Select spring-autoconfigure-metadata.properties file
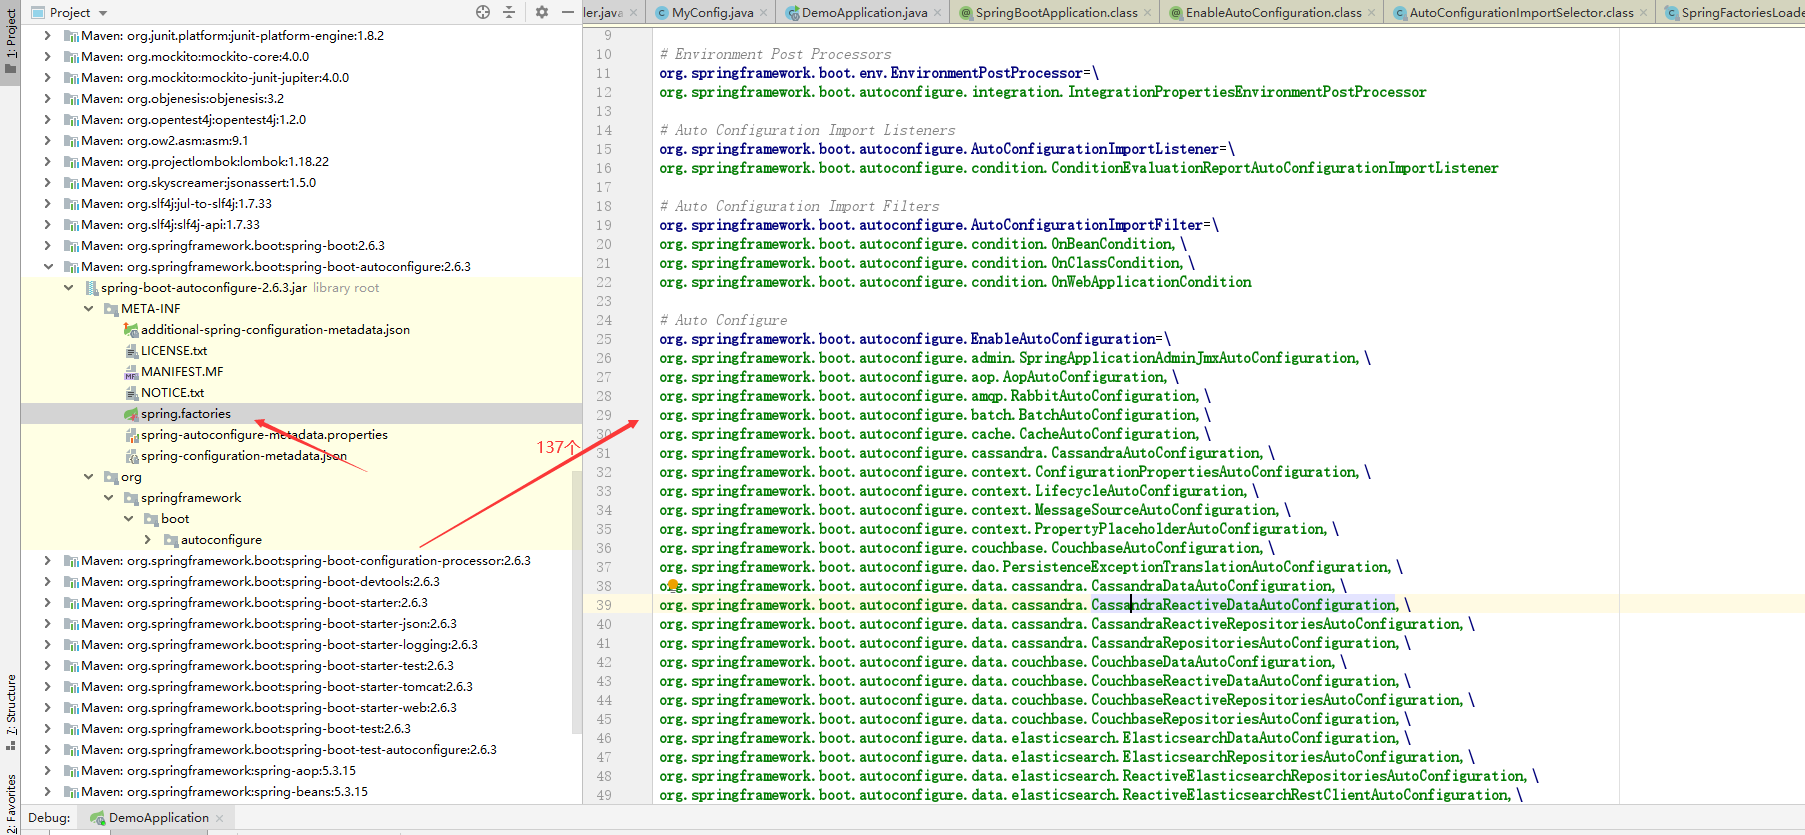Viewport: 1805px width, 835px height. coord(264,434)
